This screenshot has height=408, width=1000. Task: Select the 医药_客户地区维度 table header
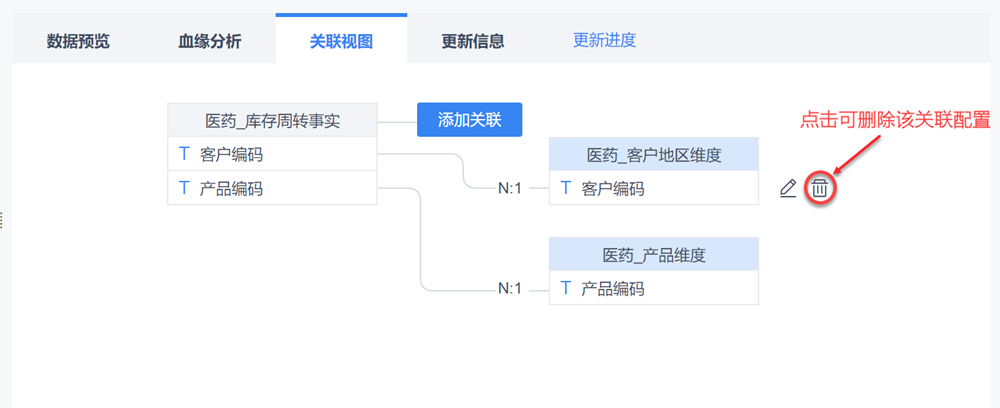[654, 154]
